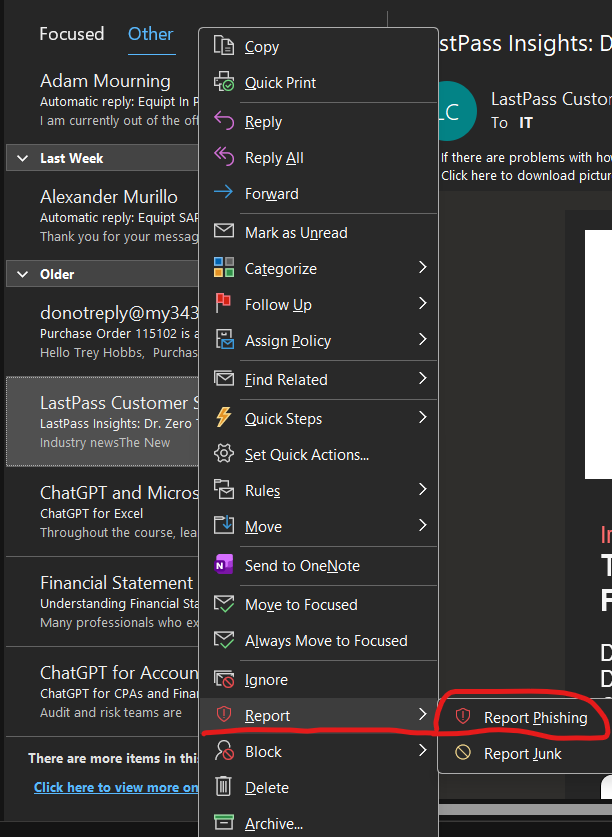Click the Quick Steps lightning icon
This screenshot has width=612, height=837.
point(224,417)
